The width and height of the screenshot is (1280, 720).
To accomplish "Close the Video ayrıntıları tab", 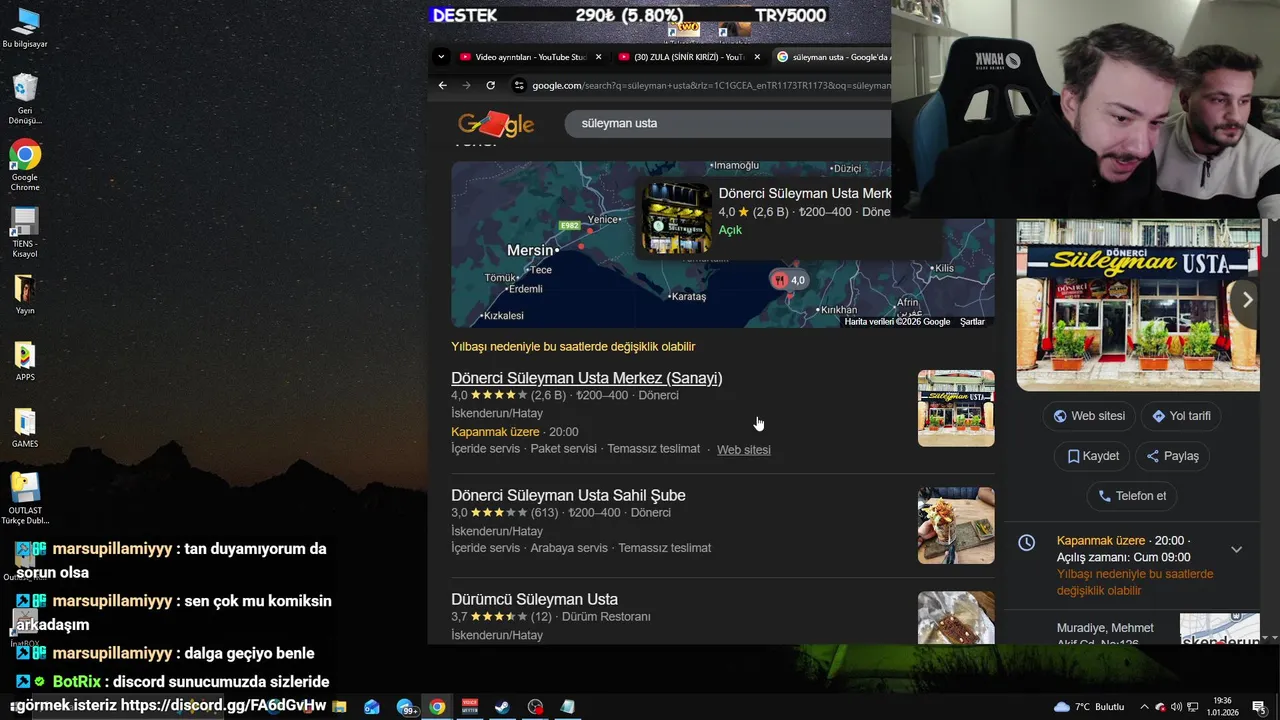I will [x=599, y=57].
